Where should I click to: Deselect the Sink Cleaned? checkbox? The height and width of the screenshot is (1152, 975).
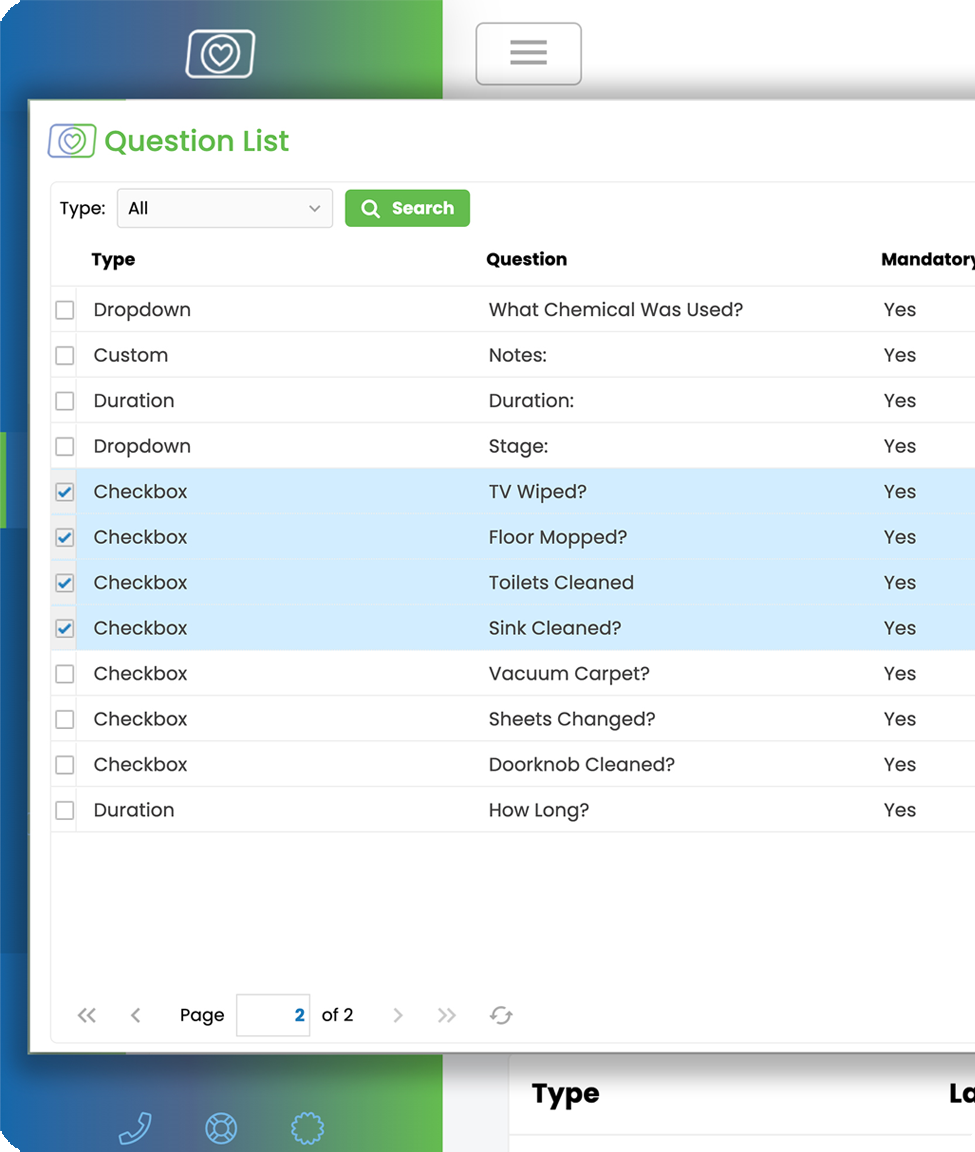(x=65, y=628)
